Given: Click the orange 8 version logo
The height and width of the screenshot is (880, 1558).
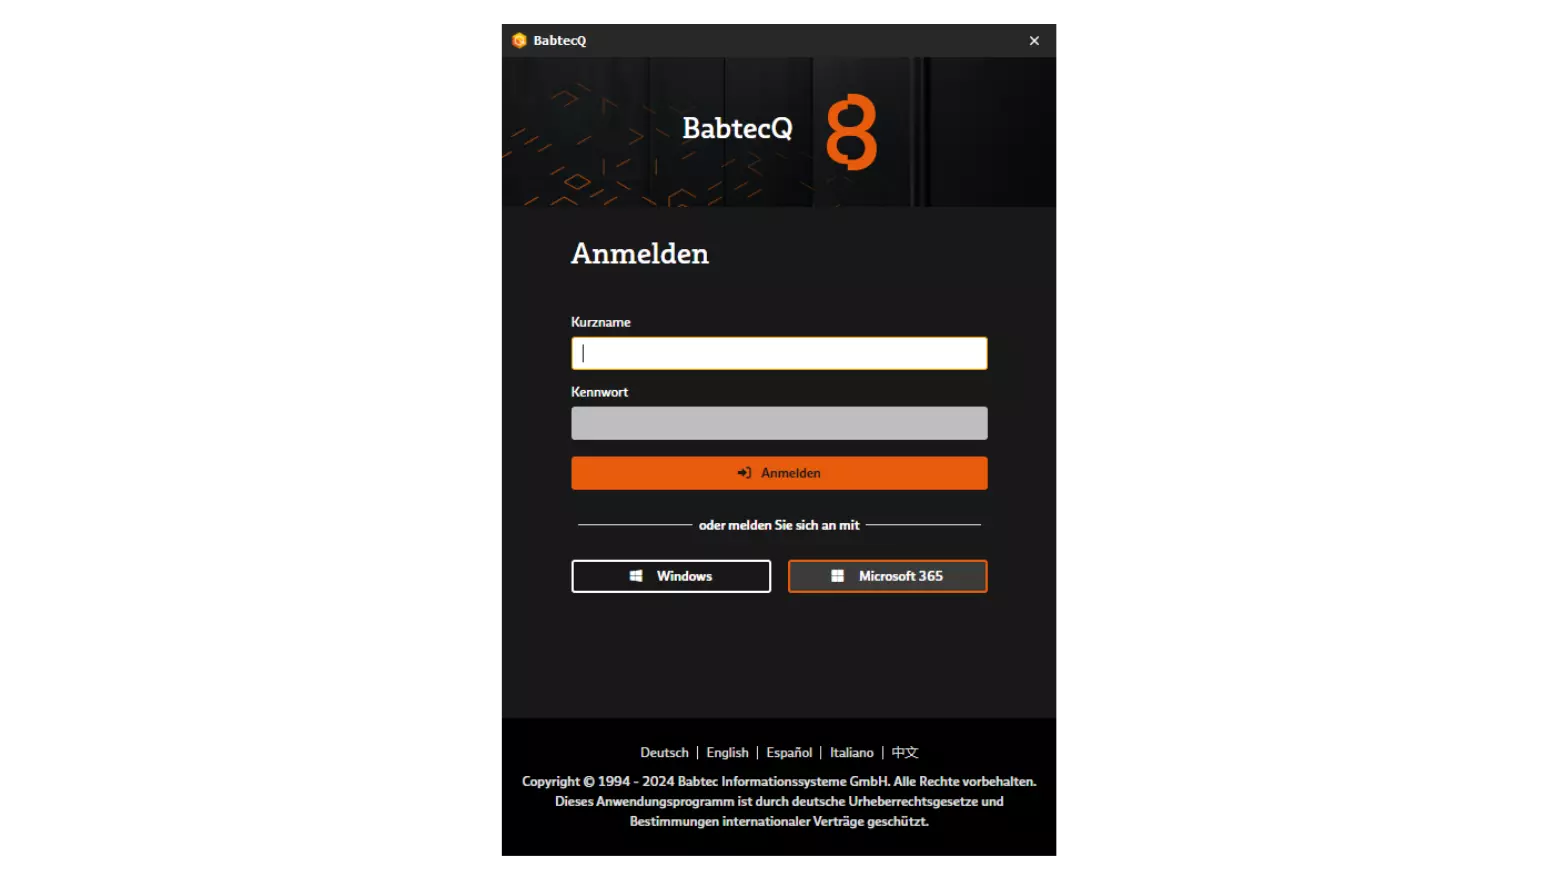Looking at the screenshot, I should tap(851, 132).
